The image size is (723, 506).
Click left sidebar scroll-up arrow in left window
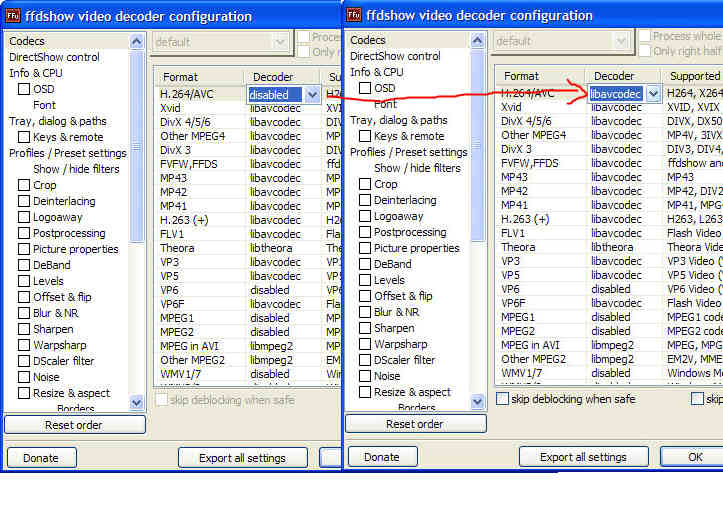[x=136, y=42]
